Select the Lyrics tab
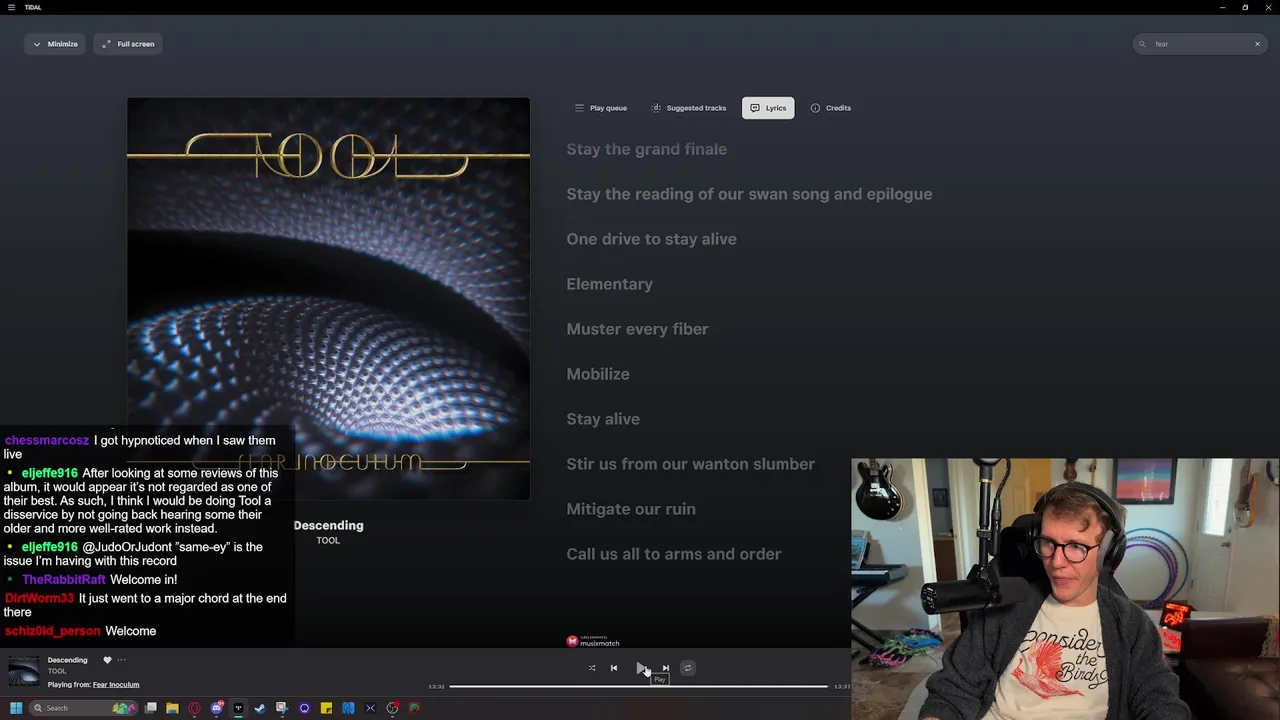Image resolution: width=1280 pixels, height=720 pixels. click(768, 108)
